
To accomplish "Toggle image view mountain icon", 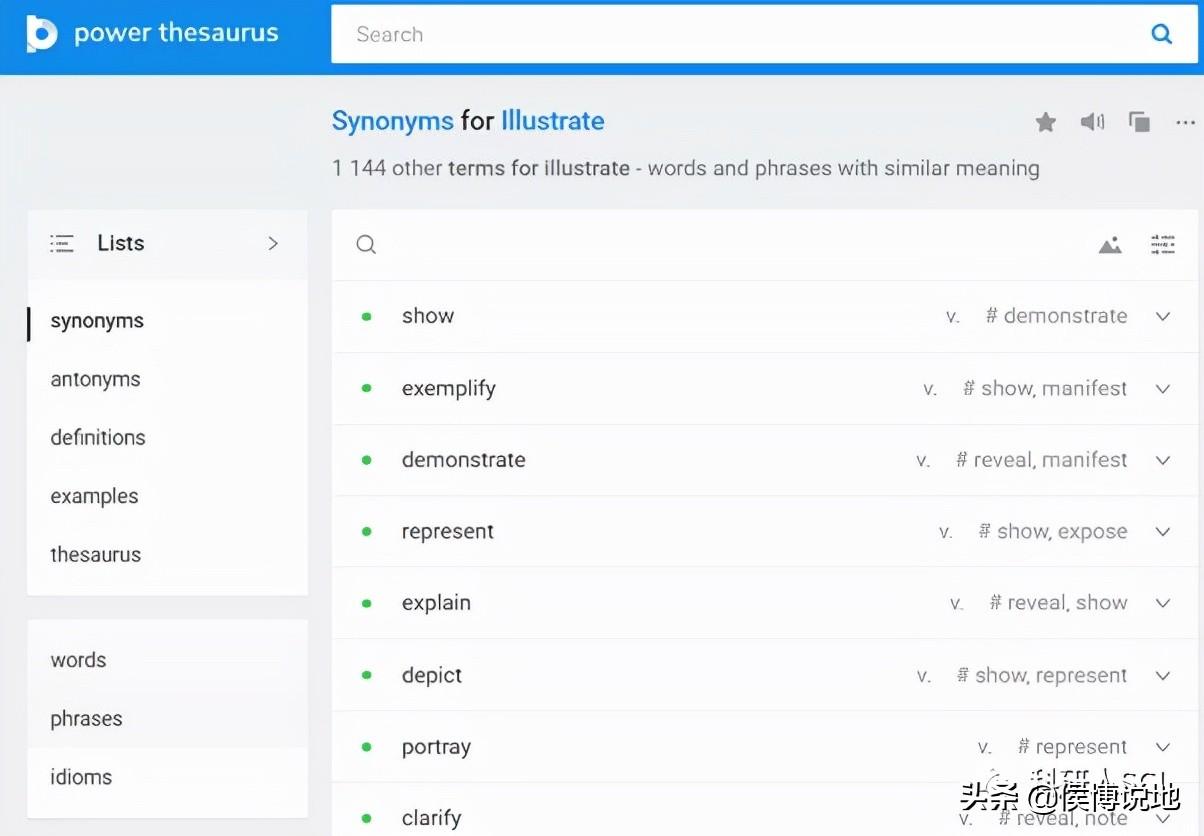I will [1110, 245].
